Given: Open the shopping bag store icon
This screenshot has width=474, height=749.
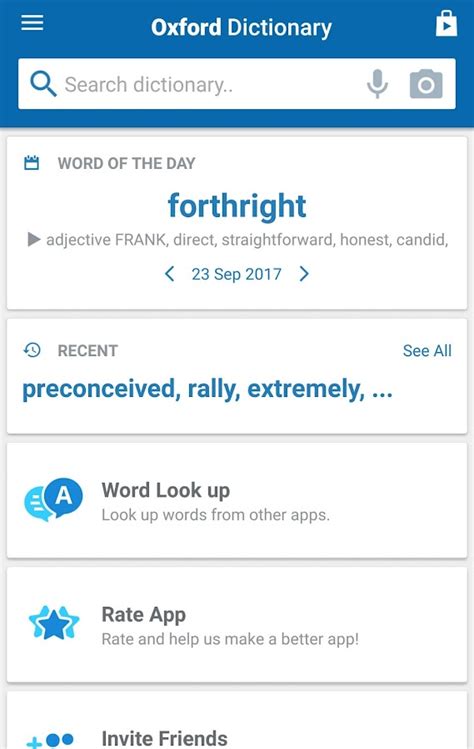Looking at the screenshot, I should coord(446,24).
